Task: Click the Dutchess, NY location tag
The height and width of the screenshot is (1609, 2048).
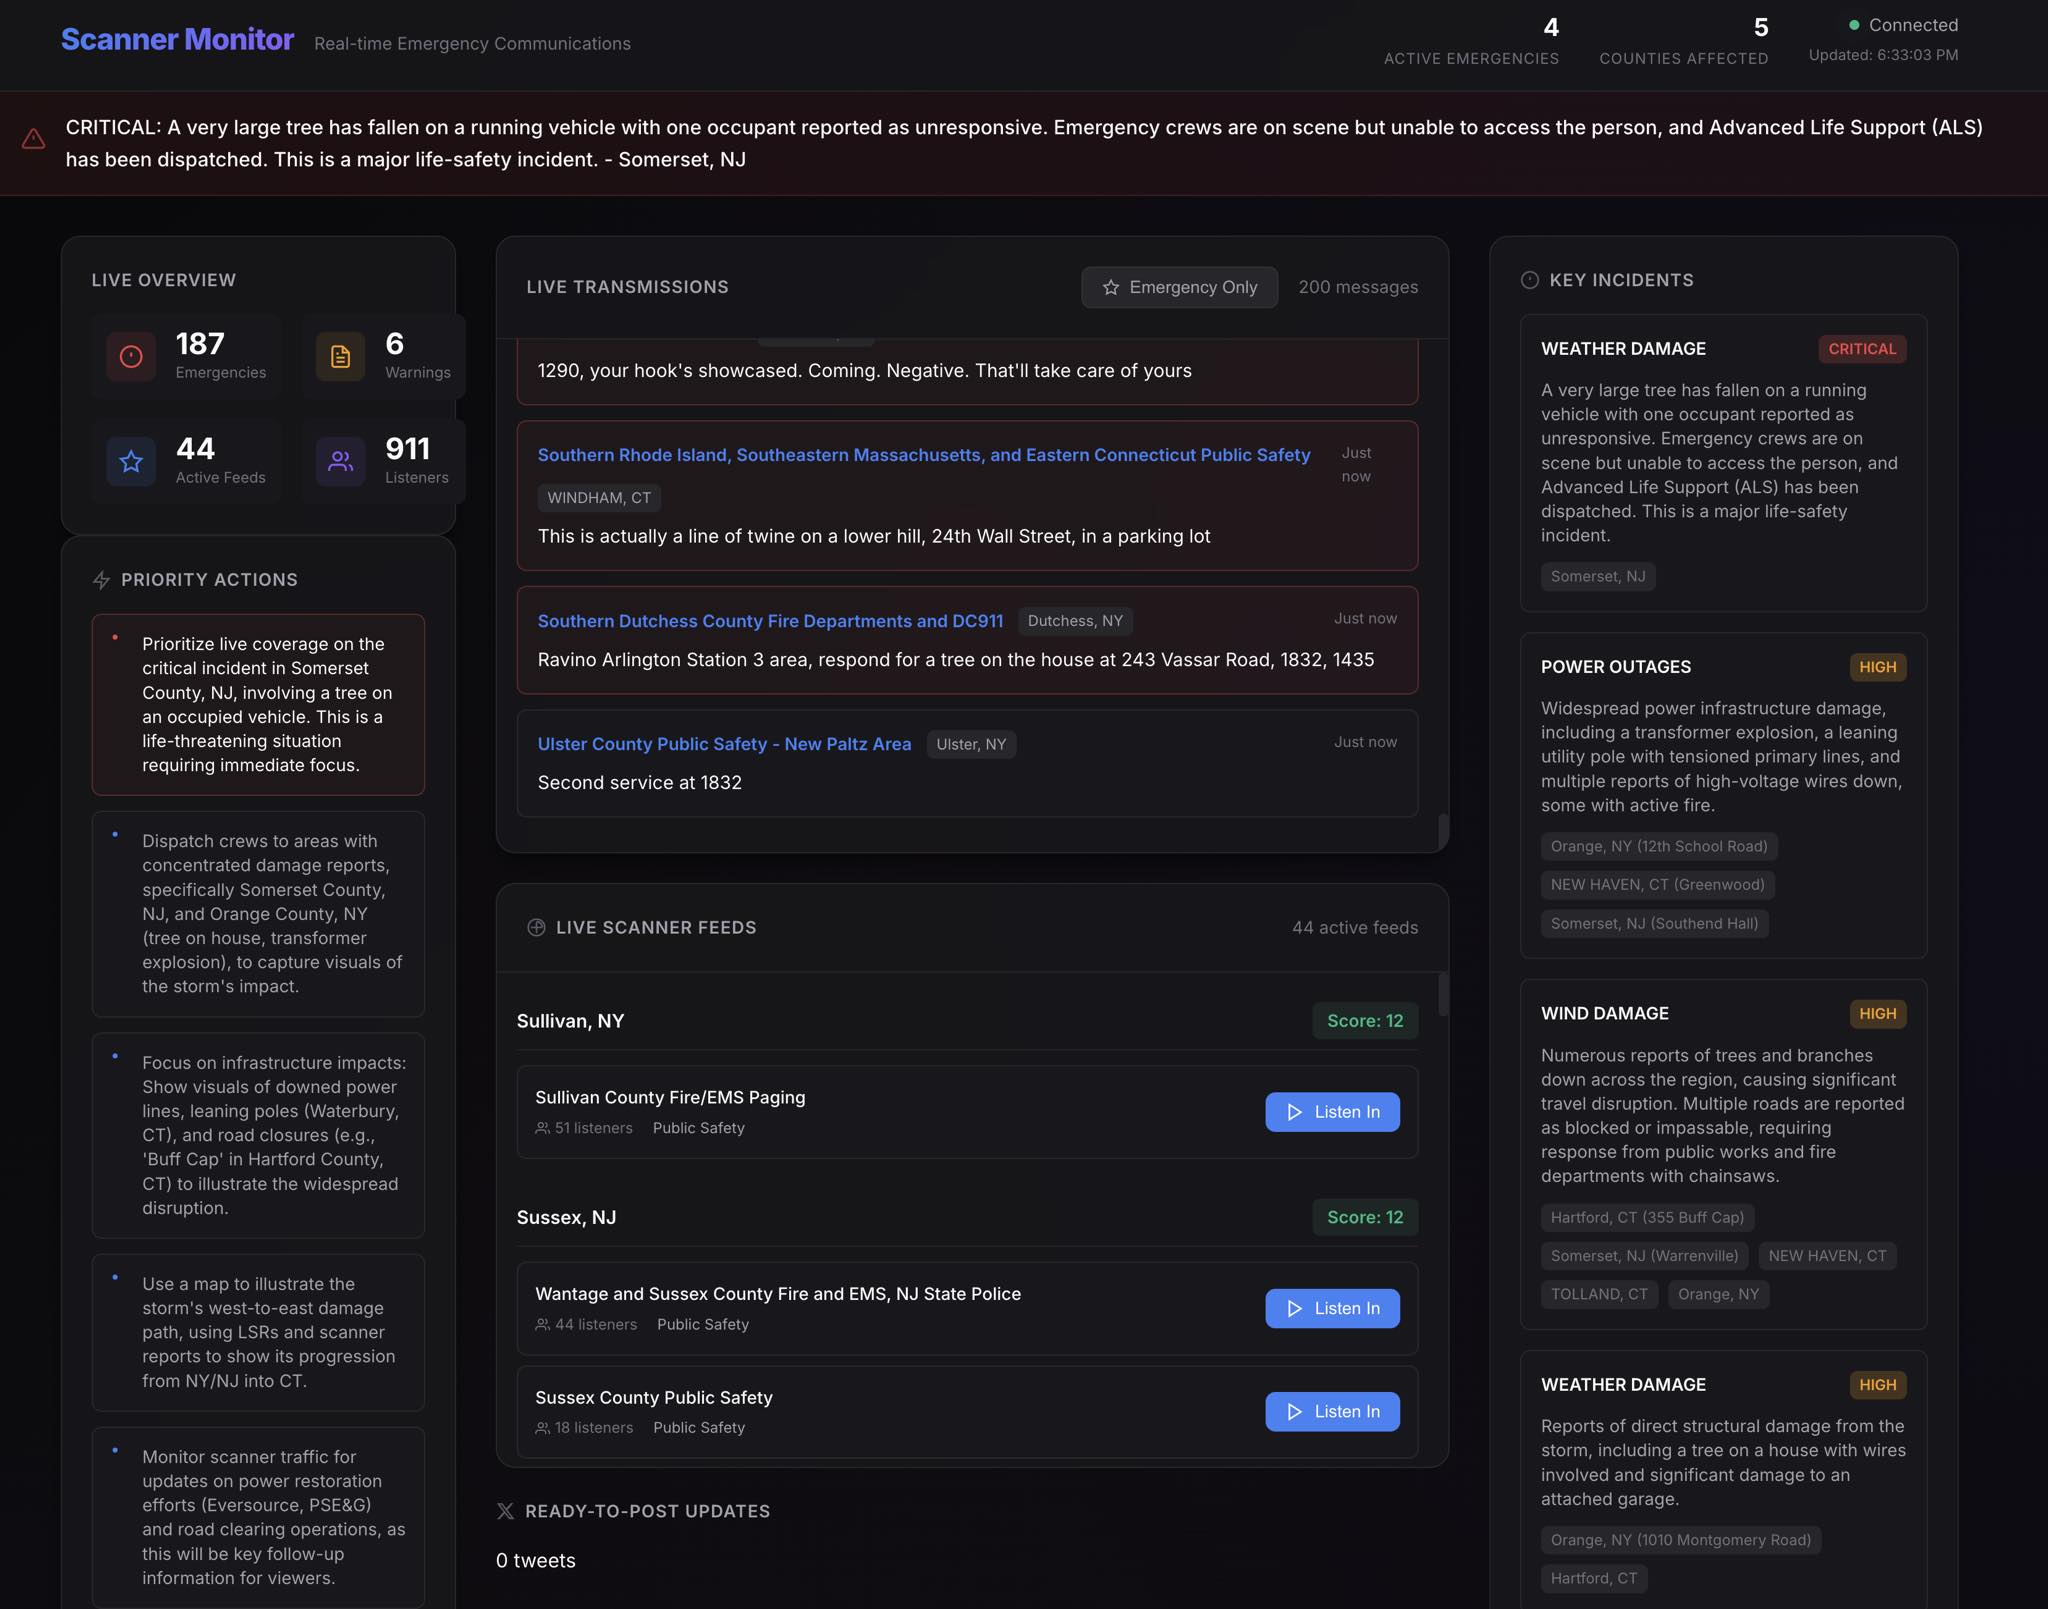Action: click(1075, 621)
